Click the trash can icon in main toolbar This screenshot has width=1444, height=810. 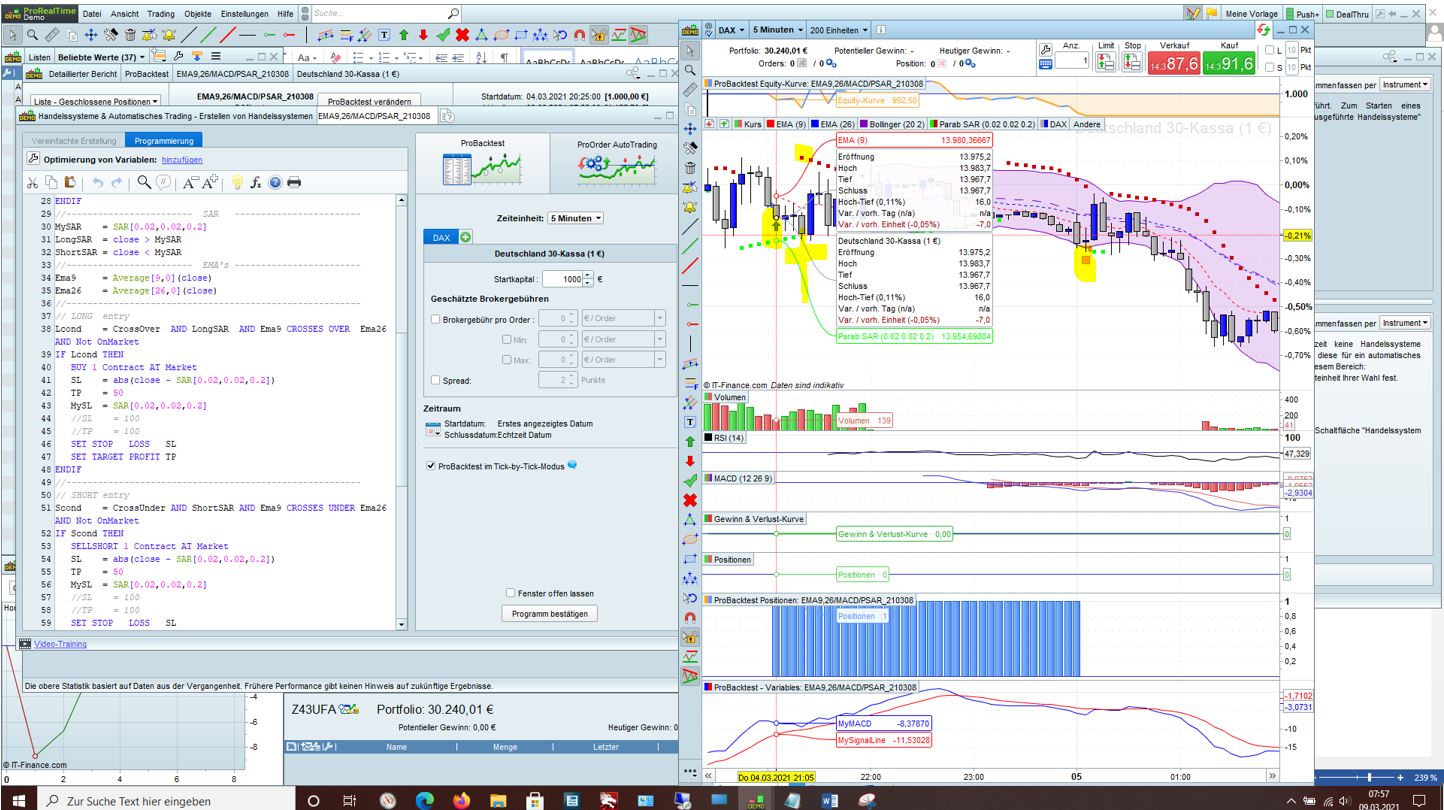(x=129, y=35)
